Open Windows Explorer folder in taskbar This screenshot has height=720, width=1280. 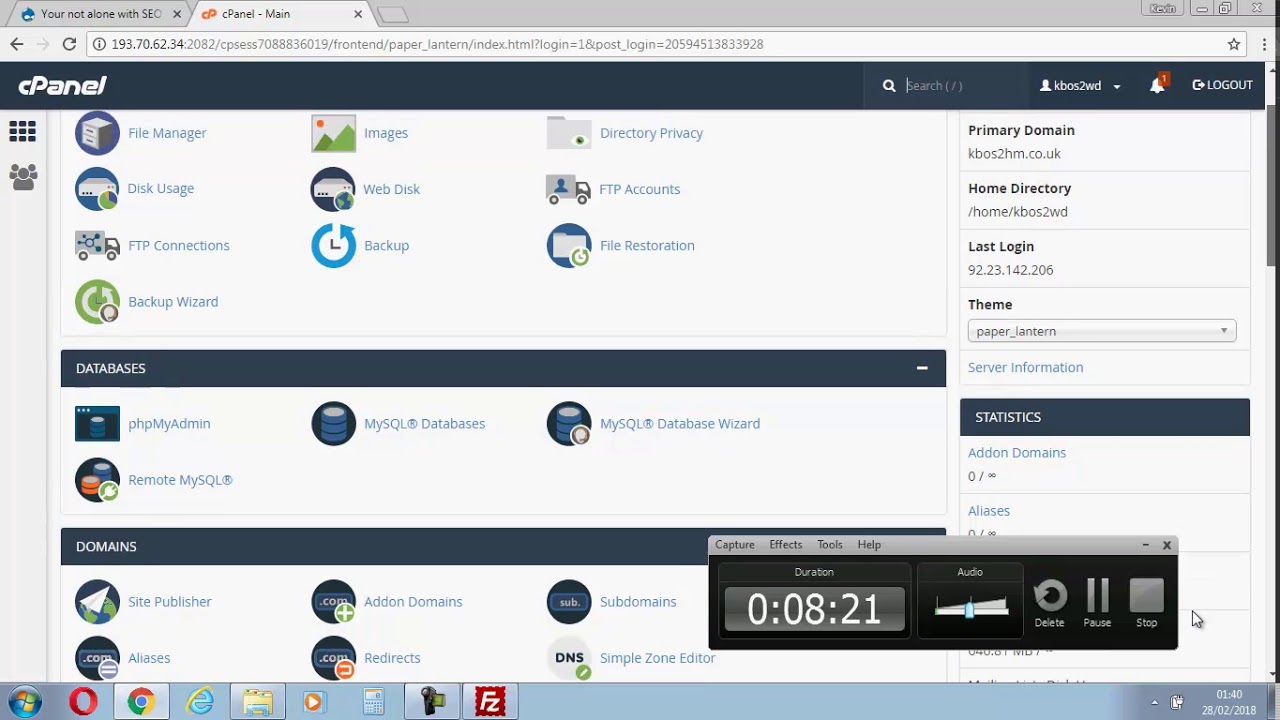258,702
